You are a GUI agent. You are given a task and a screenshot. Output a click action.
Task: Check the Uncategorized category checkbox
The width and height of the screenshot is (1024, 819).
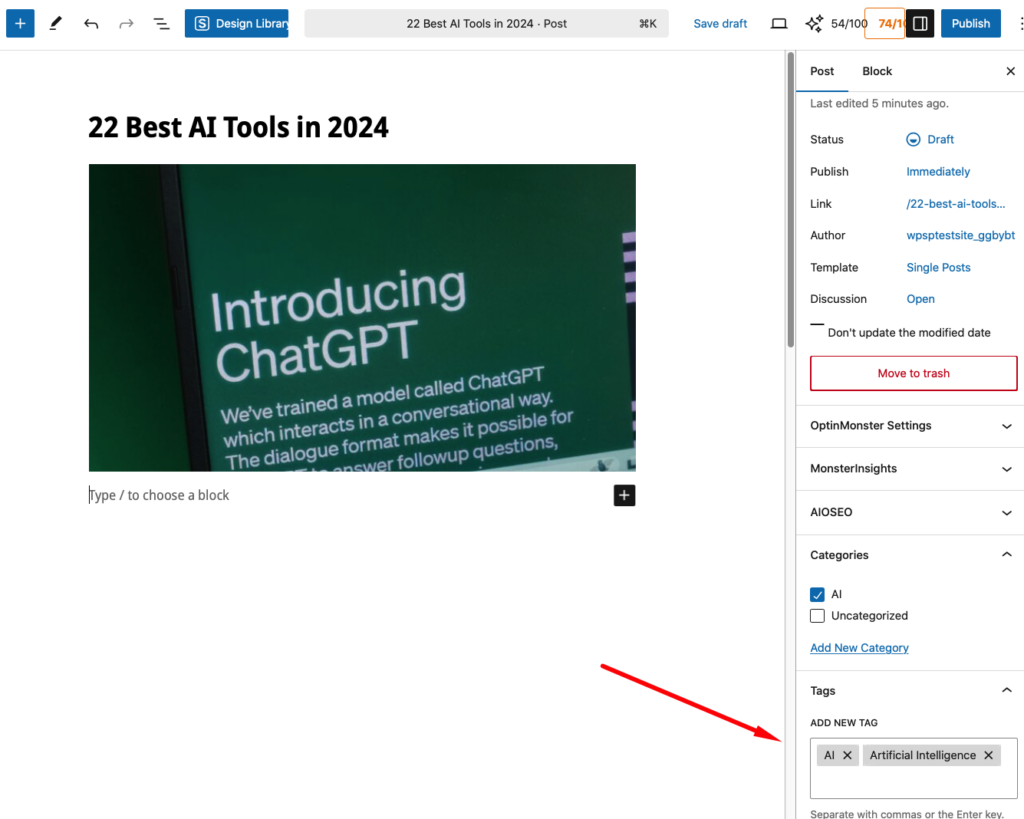[x=817, y=616]
